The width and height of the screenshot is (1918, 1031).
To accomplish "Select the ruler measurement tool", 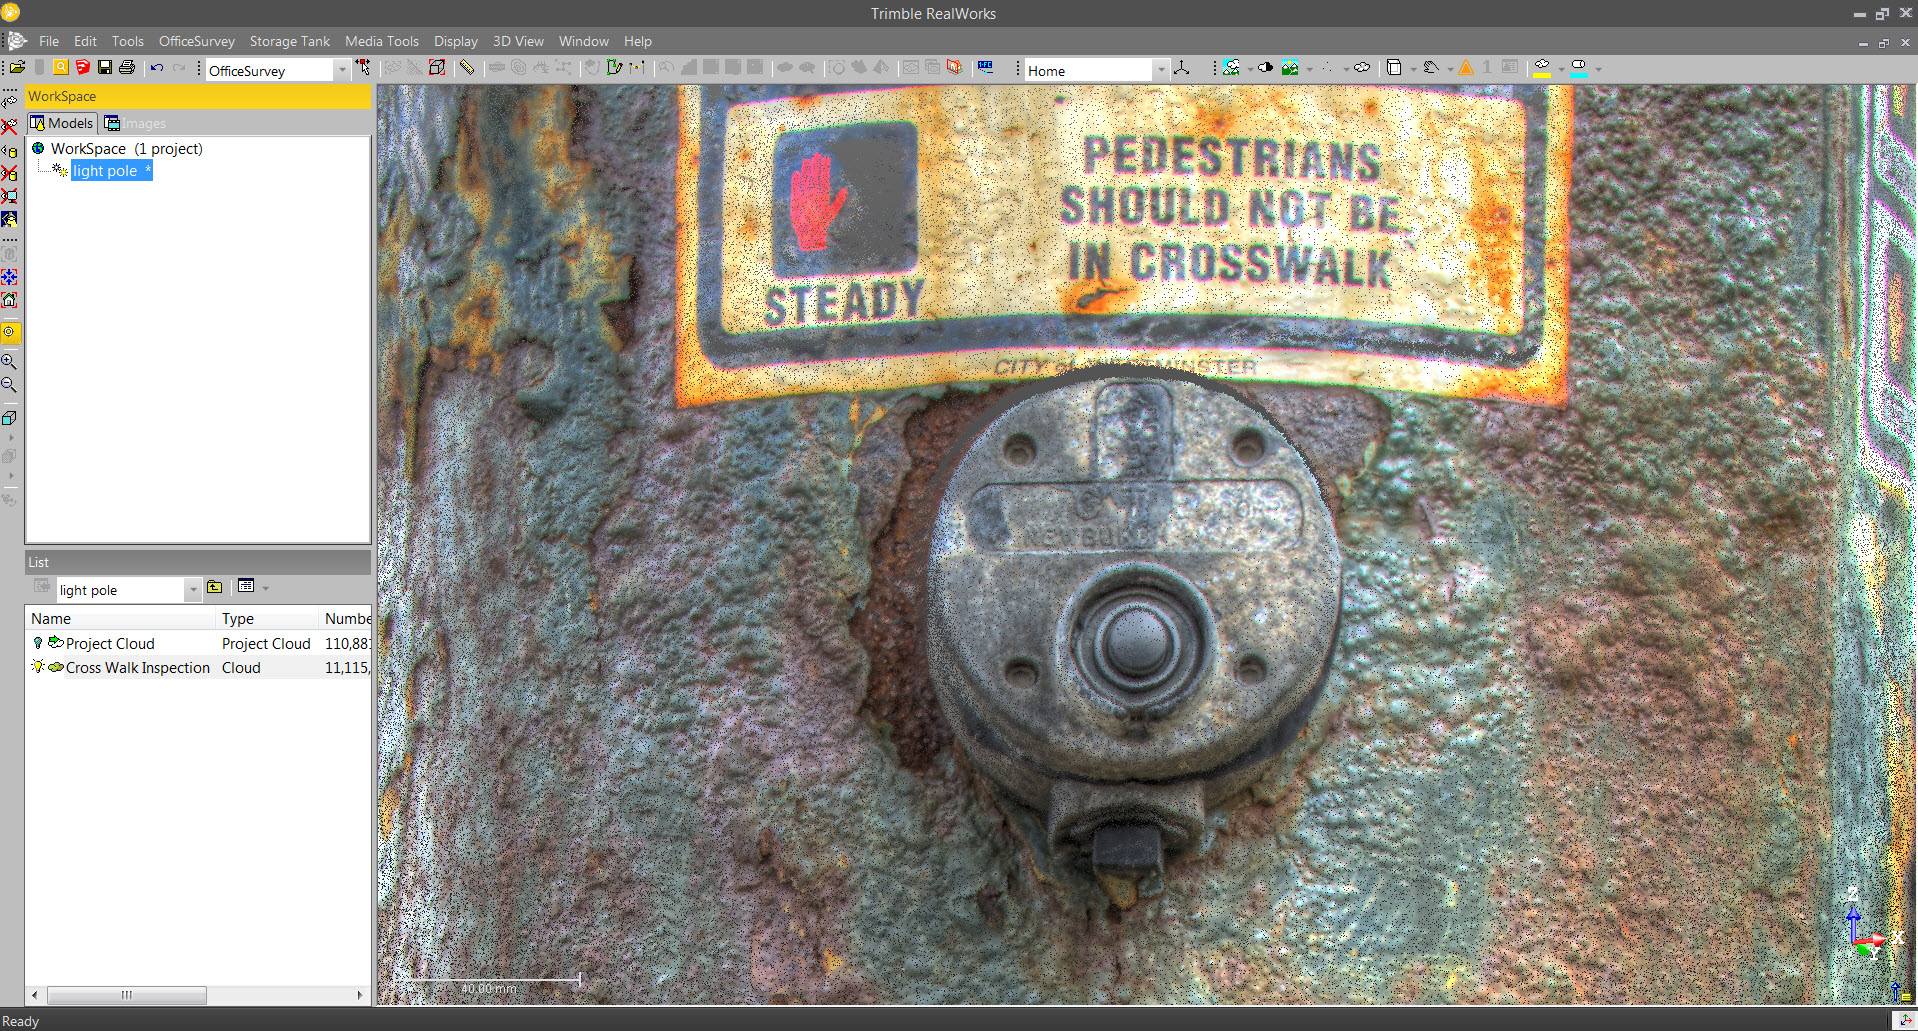I will point(466,68).
